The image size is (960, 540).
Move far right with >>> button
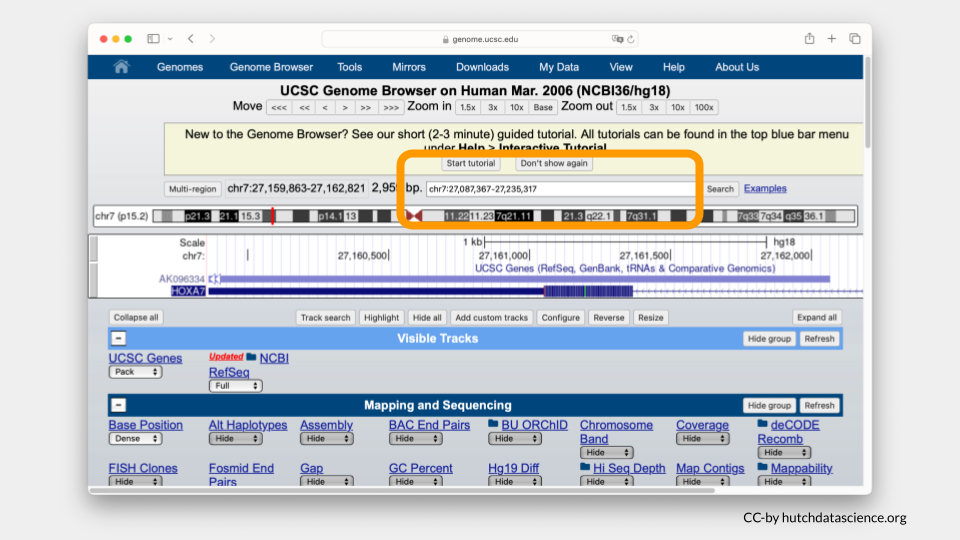click(x=391, y=107)
